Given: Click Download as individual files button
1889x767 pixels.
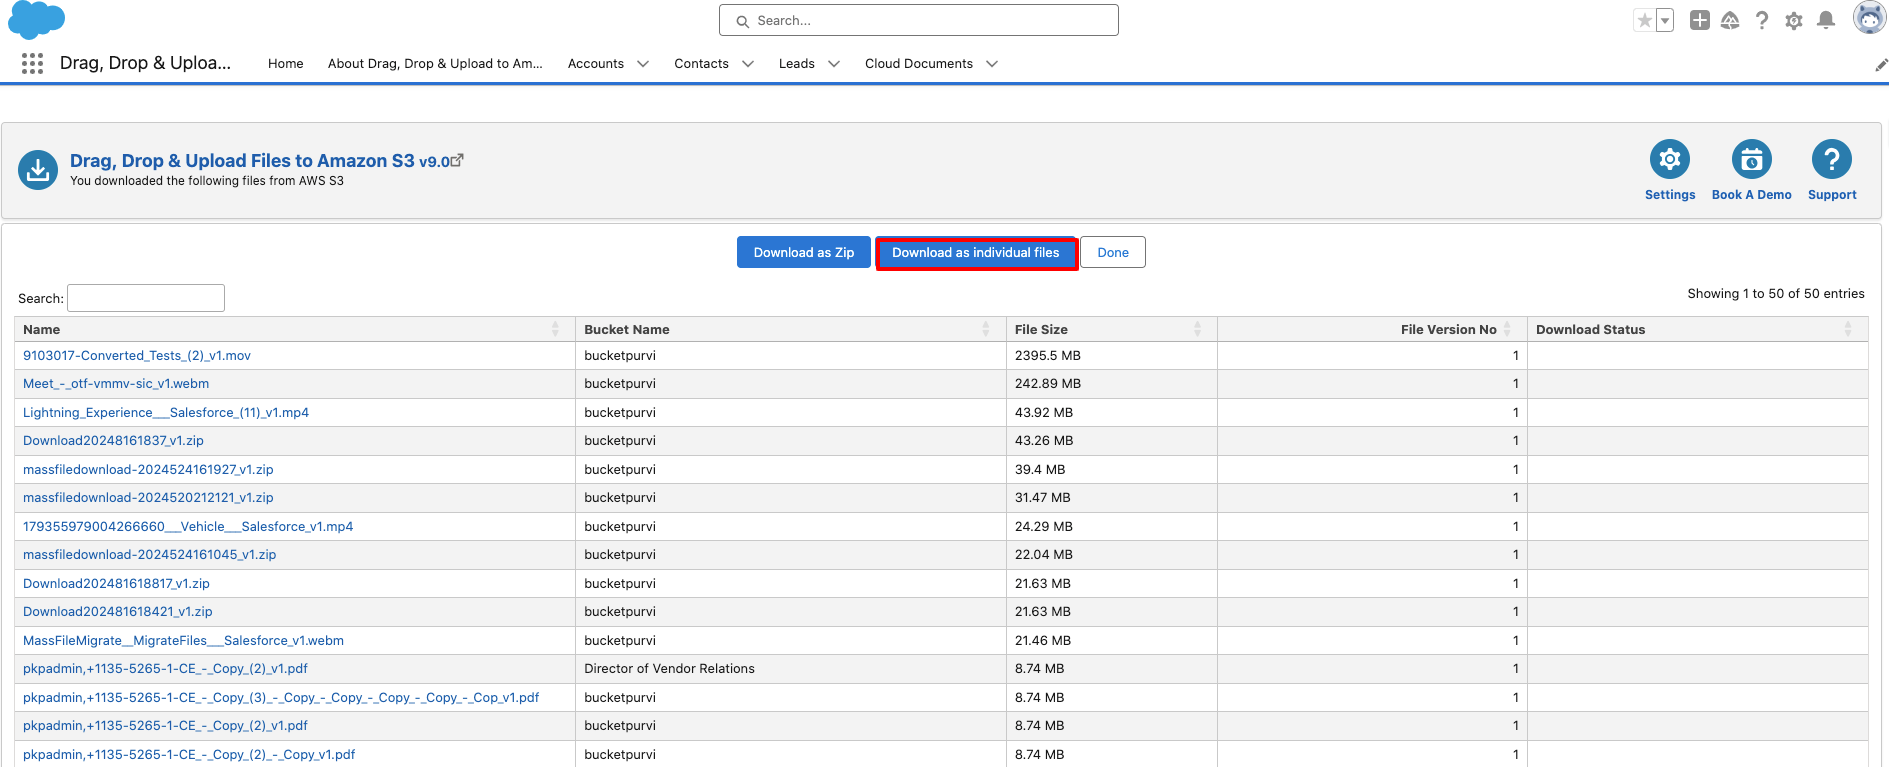Looking at the screenshot, I should pos(976,252).
